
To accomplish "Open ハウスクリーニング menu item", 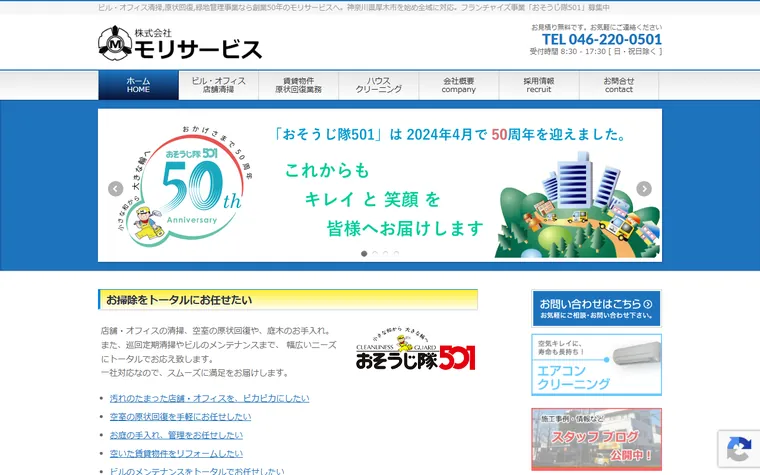I will (x=379, y=85).
